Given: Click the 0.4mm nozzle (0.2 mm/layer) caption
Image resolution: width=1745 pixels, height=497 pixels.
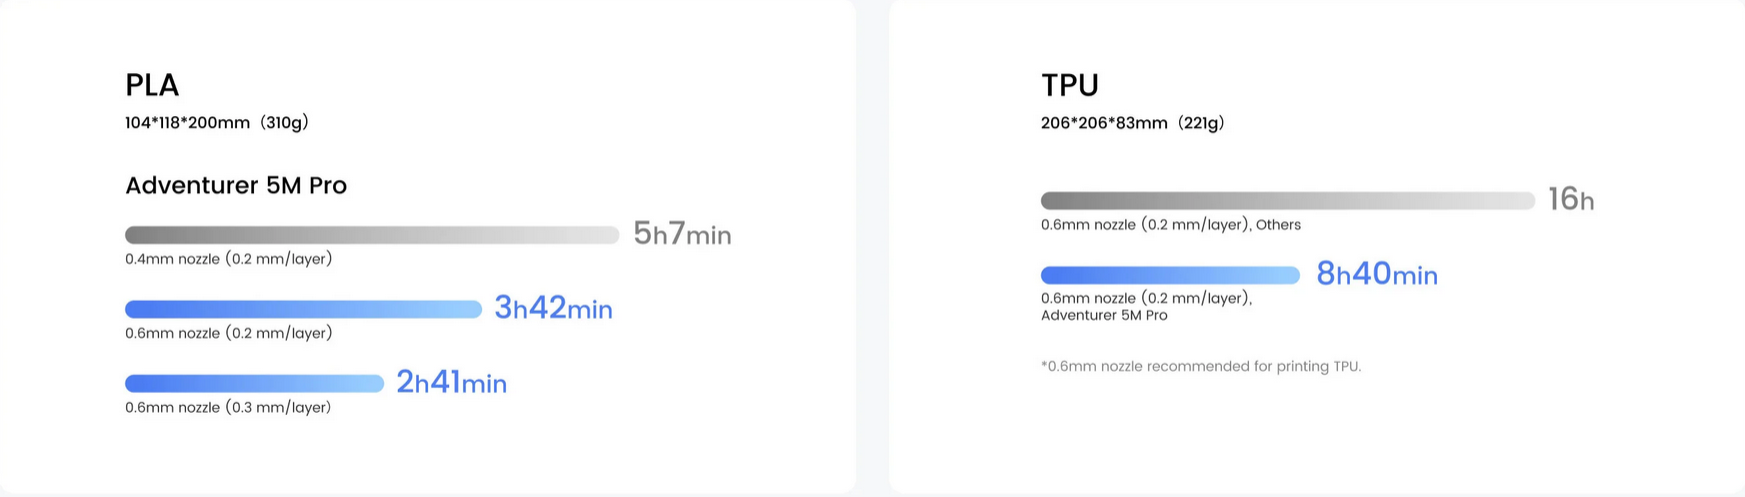Looking at the screenshot, I should (229, 259).
